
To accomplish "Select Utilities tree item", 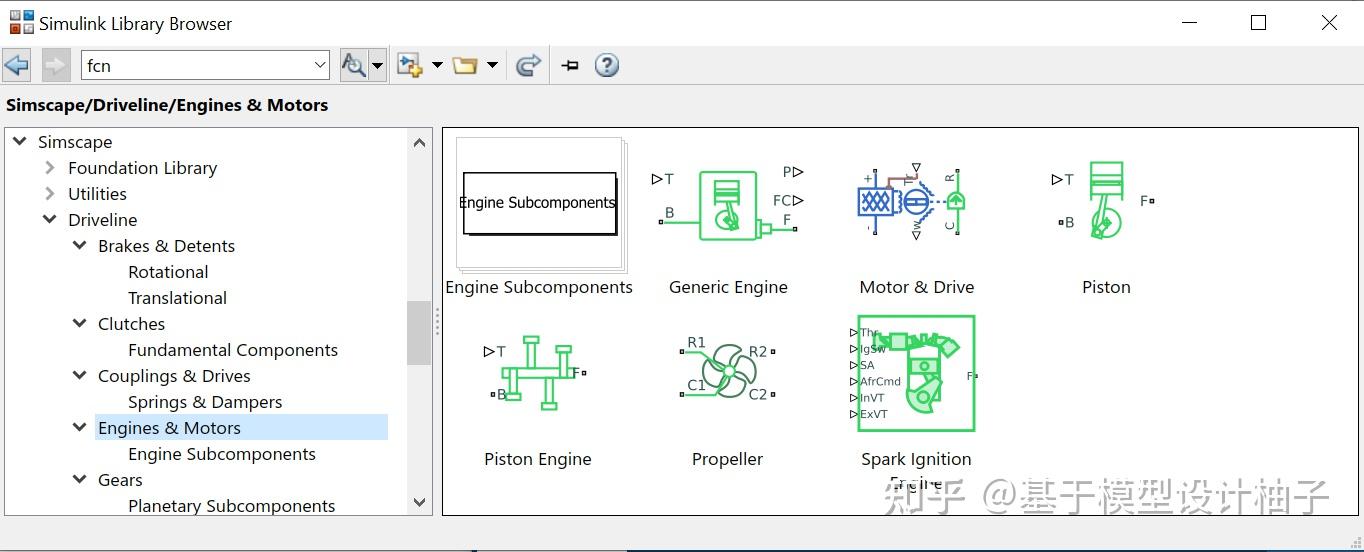I will (97, 194).
